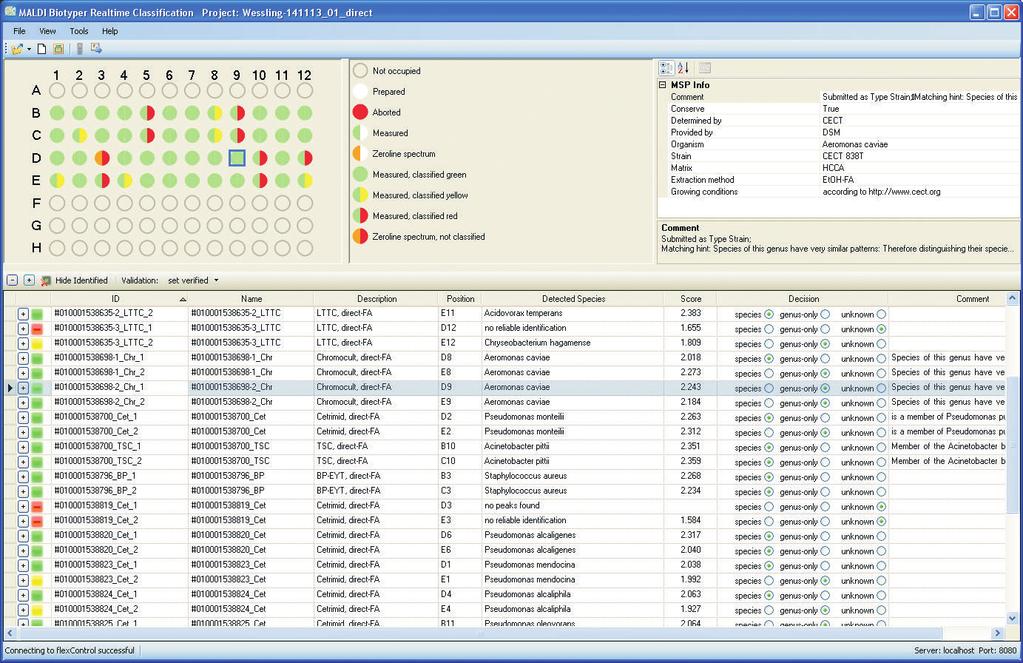This screenshot has width=1023, height=663.
Task: Expand row #010001538824_Cet_1 details
Action: (23, 595)
